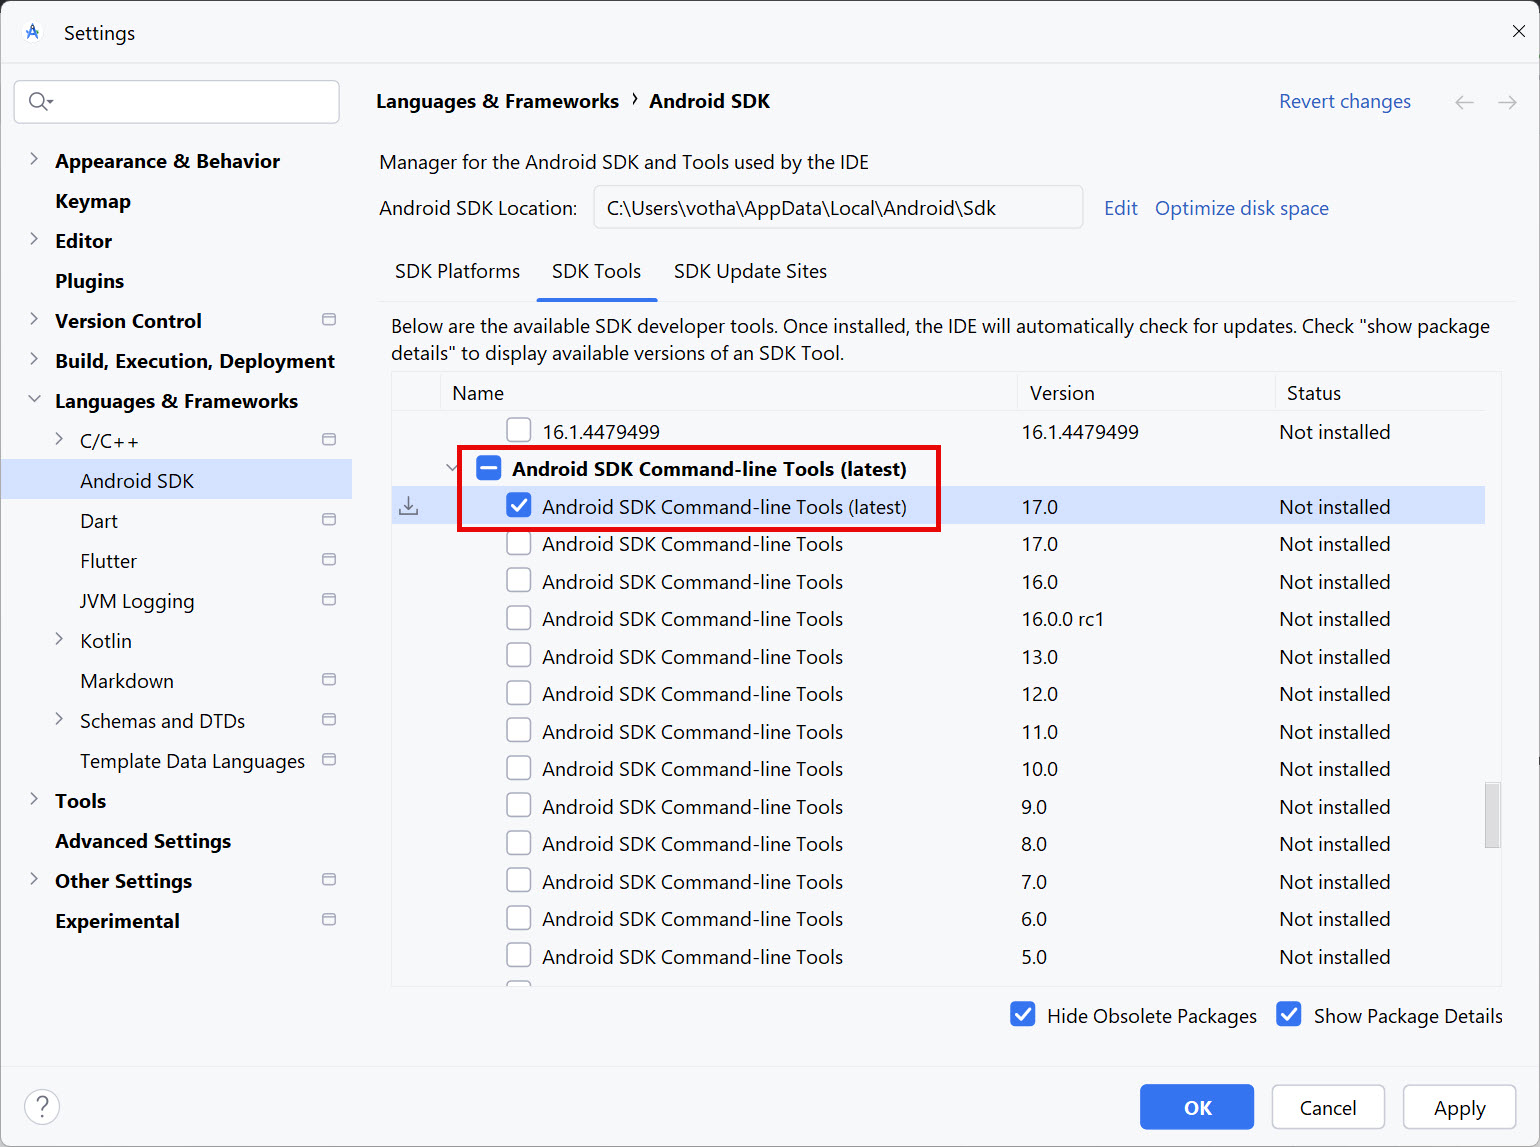Click the project-level icon beside Flutter

tap(329, 560)
